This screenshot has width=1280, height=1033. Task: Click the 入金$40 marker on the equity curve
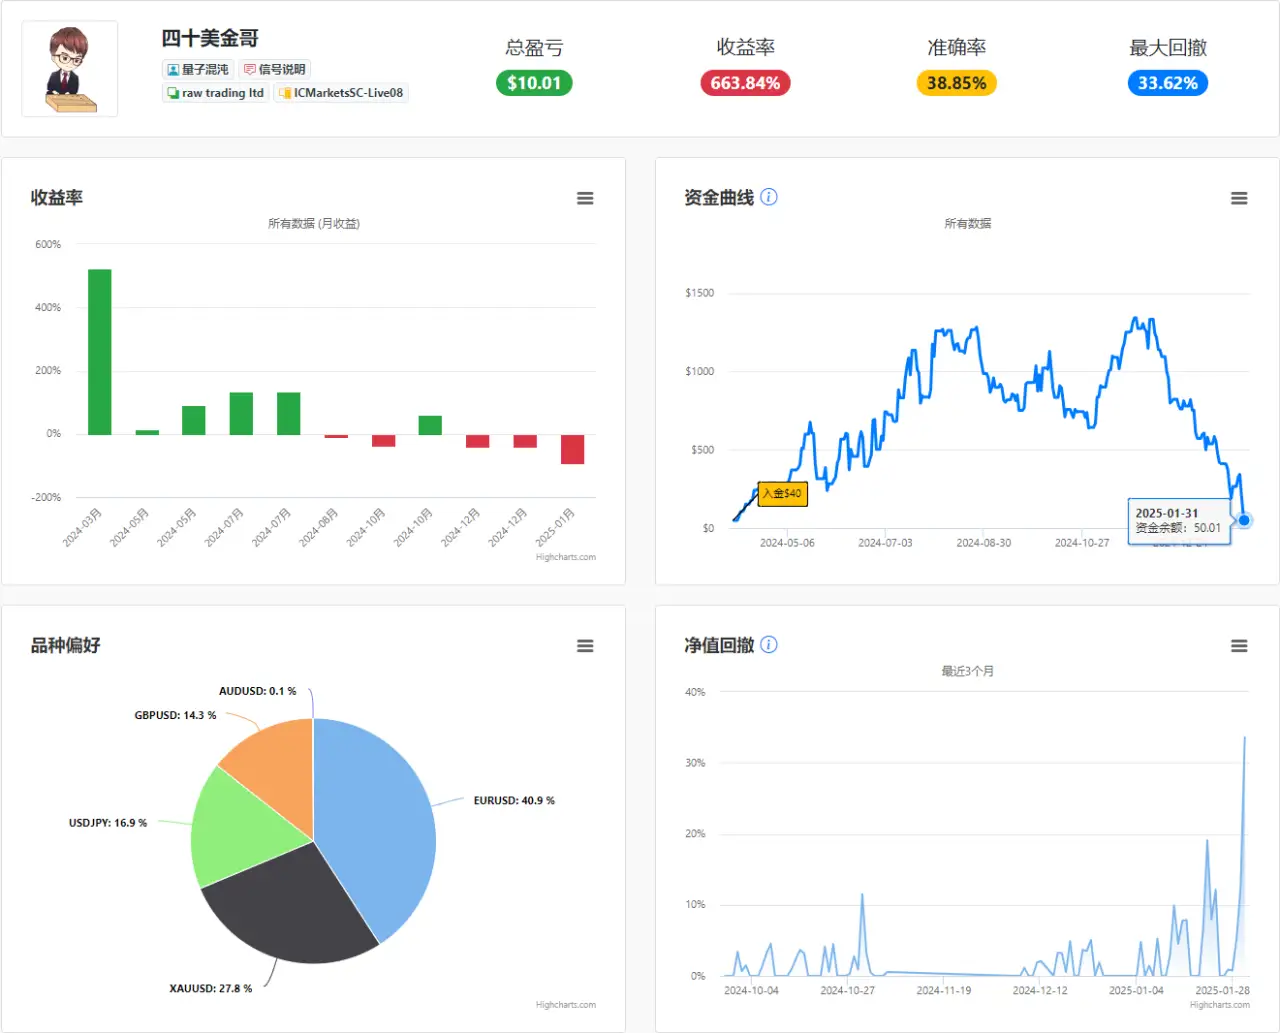click(x=782, y=493)
